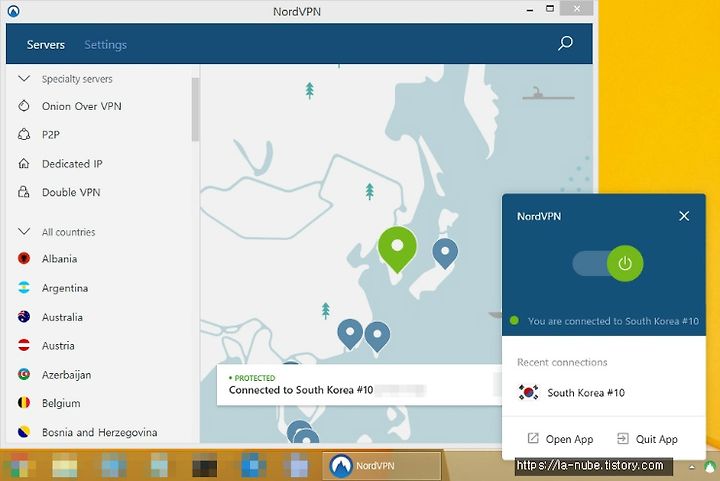Viewport: 720px width, 481px height.
Task: Show hidden system tray icons arrow
Action: 692,467
